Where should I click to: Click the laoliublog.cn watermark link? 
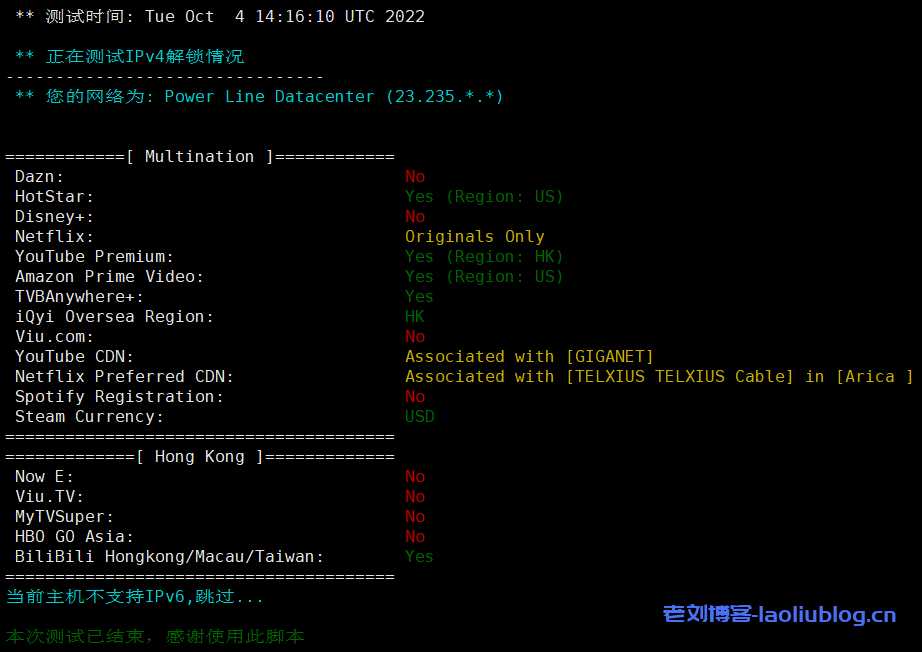click(x=779, y=614)
